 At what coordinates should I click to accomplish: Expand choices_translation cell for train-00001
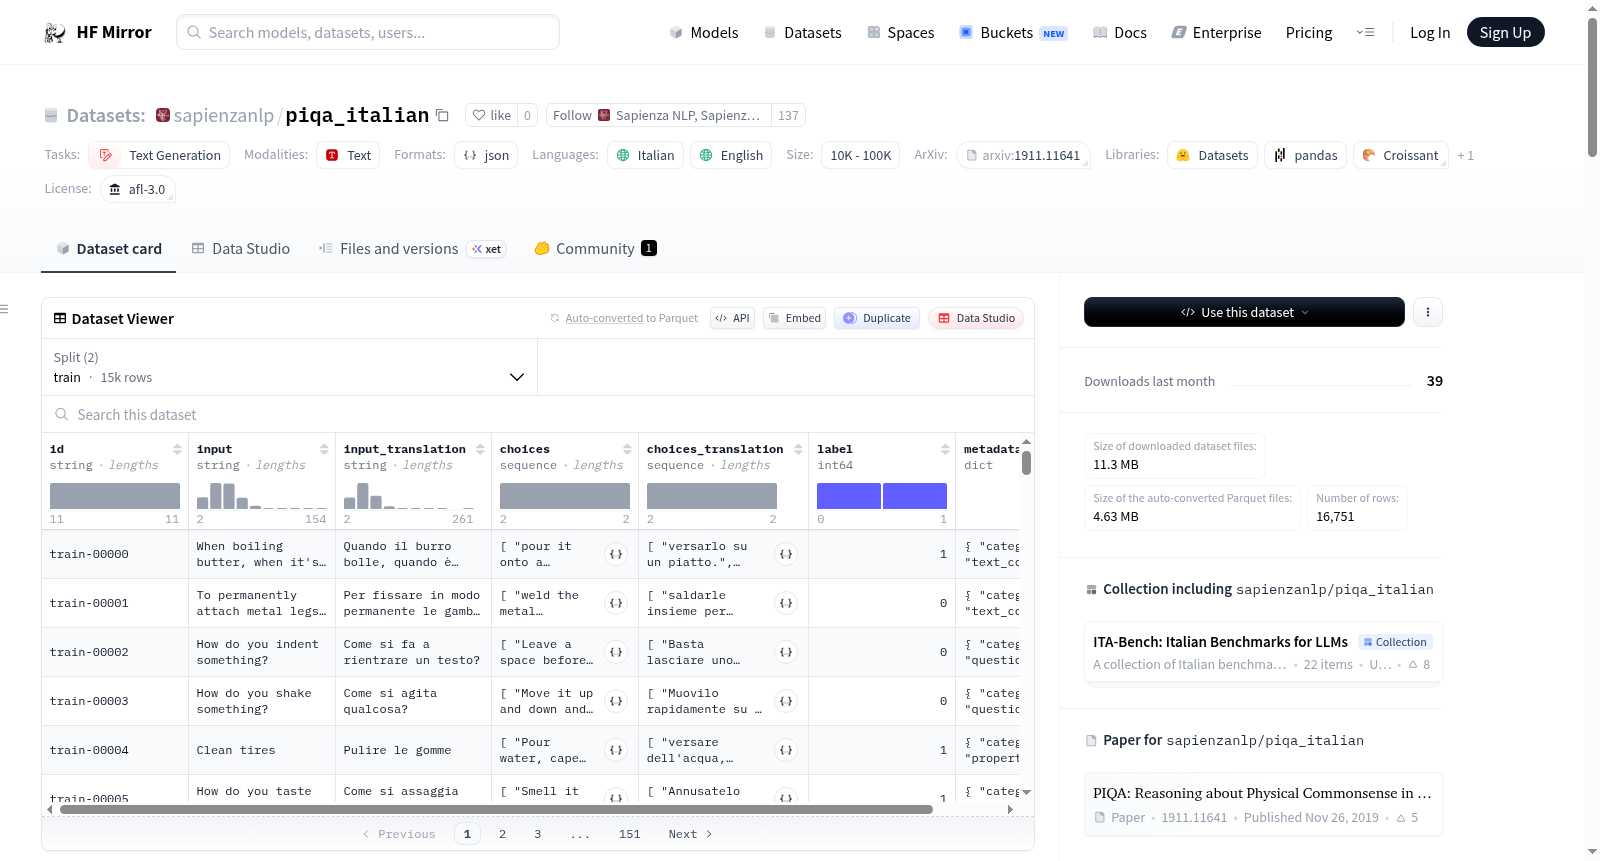click(786, 603)
